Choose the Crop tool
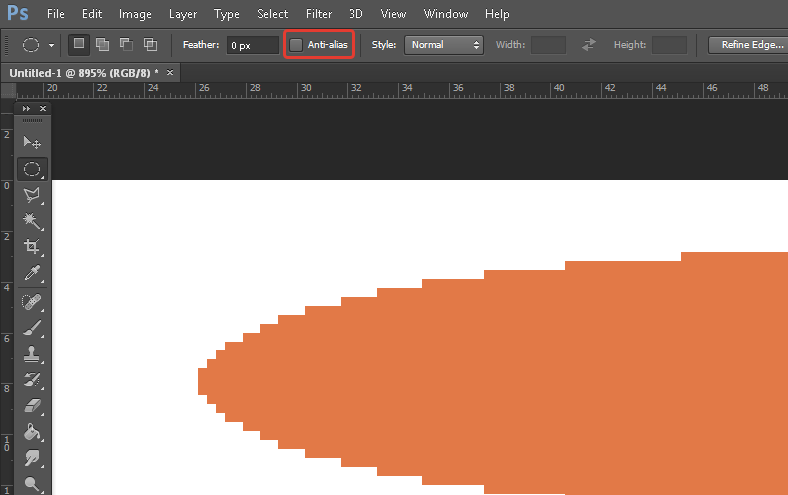Screen dimensions: 788x495 [32, 247]
